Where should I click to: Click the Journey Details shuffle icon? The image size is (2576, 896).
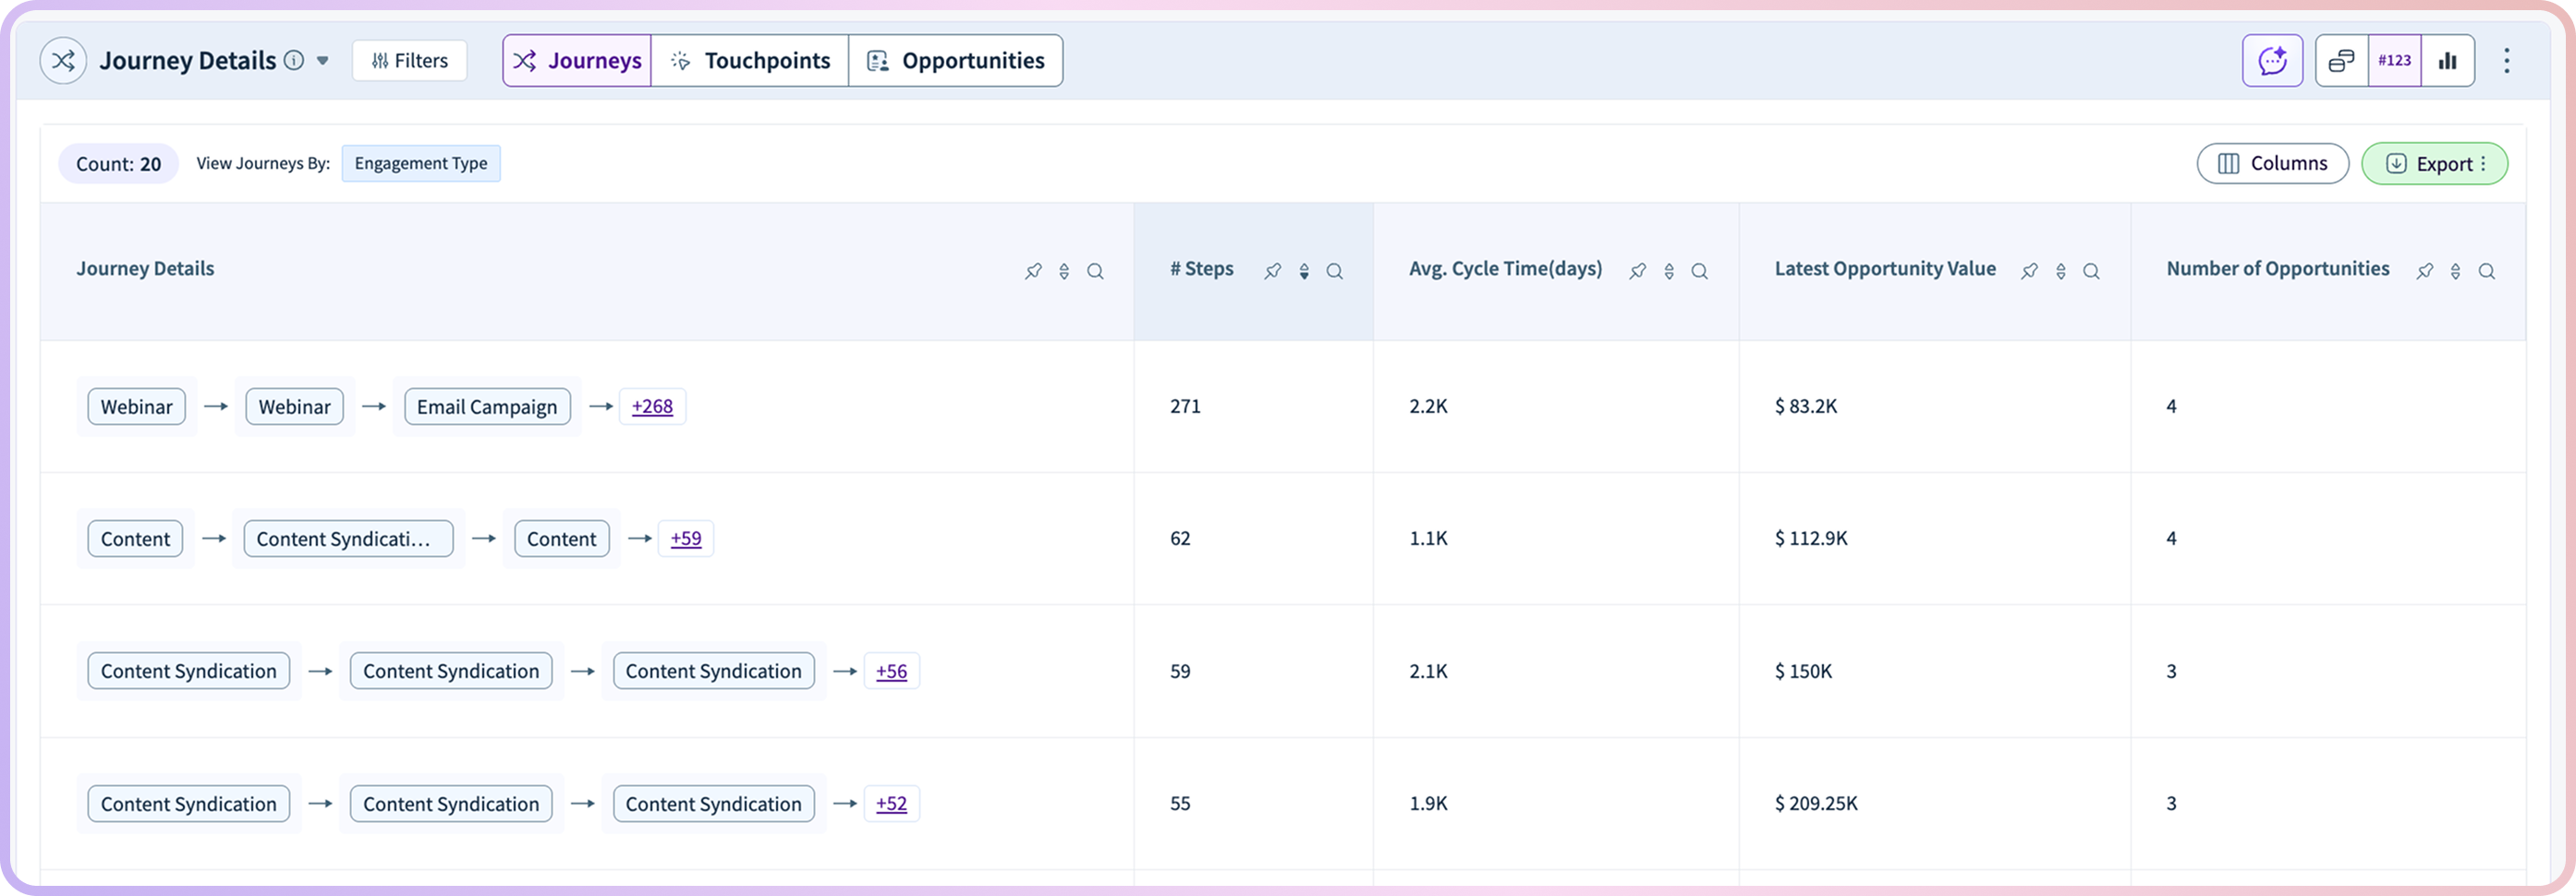click(x=63, y=61)
